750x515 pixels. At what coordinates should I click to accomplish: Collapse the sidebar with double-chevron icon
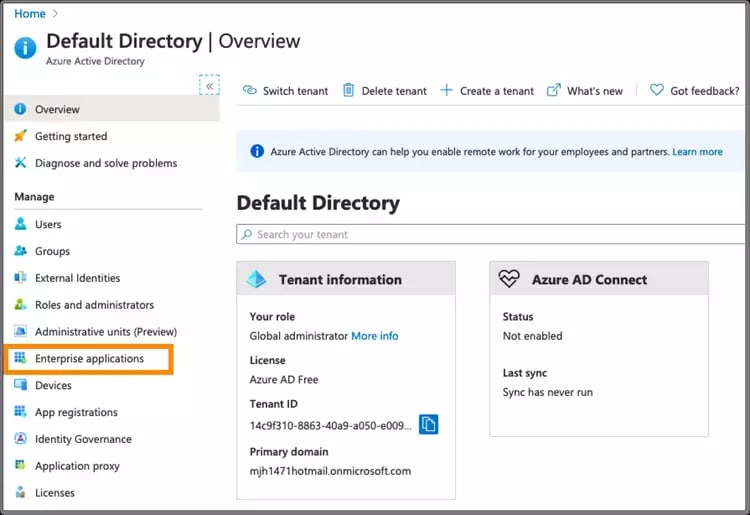(x=209, y=86)
